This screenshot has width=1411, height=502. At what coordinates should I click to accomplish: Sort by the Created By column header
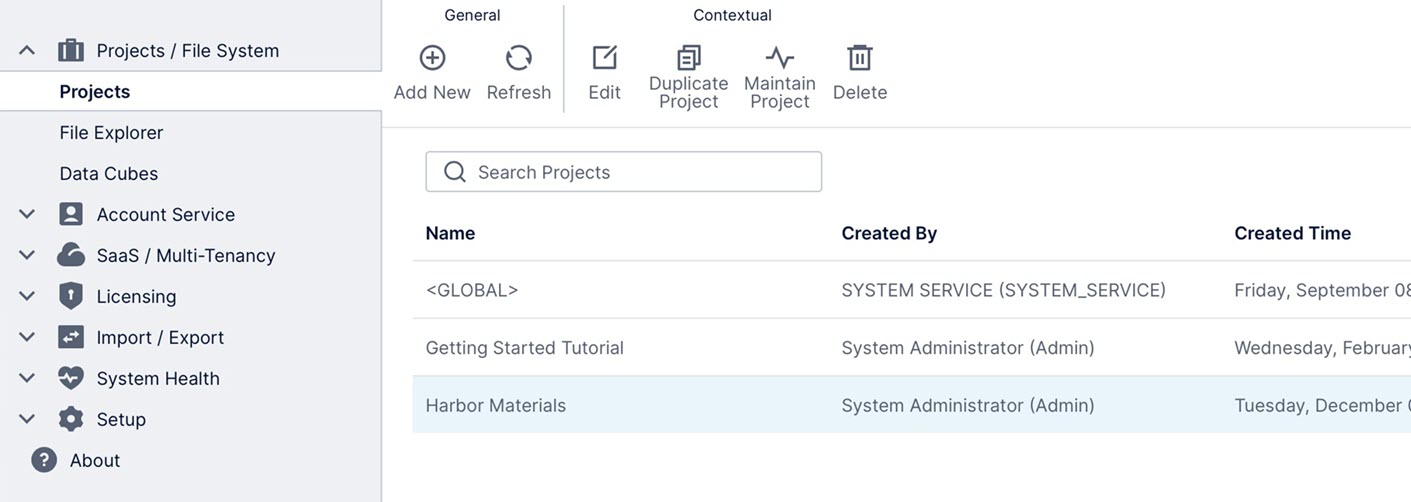[x=889, y=233]
